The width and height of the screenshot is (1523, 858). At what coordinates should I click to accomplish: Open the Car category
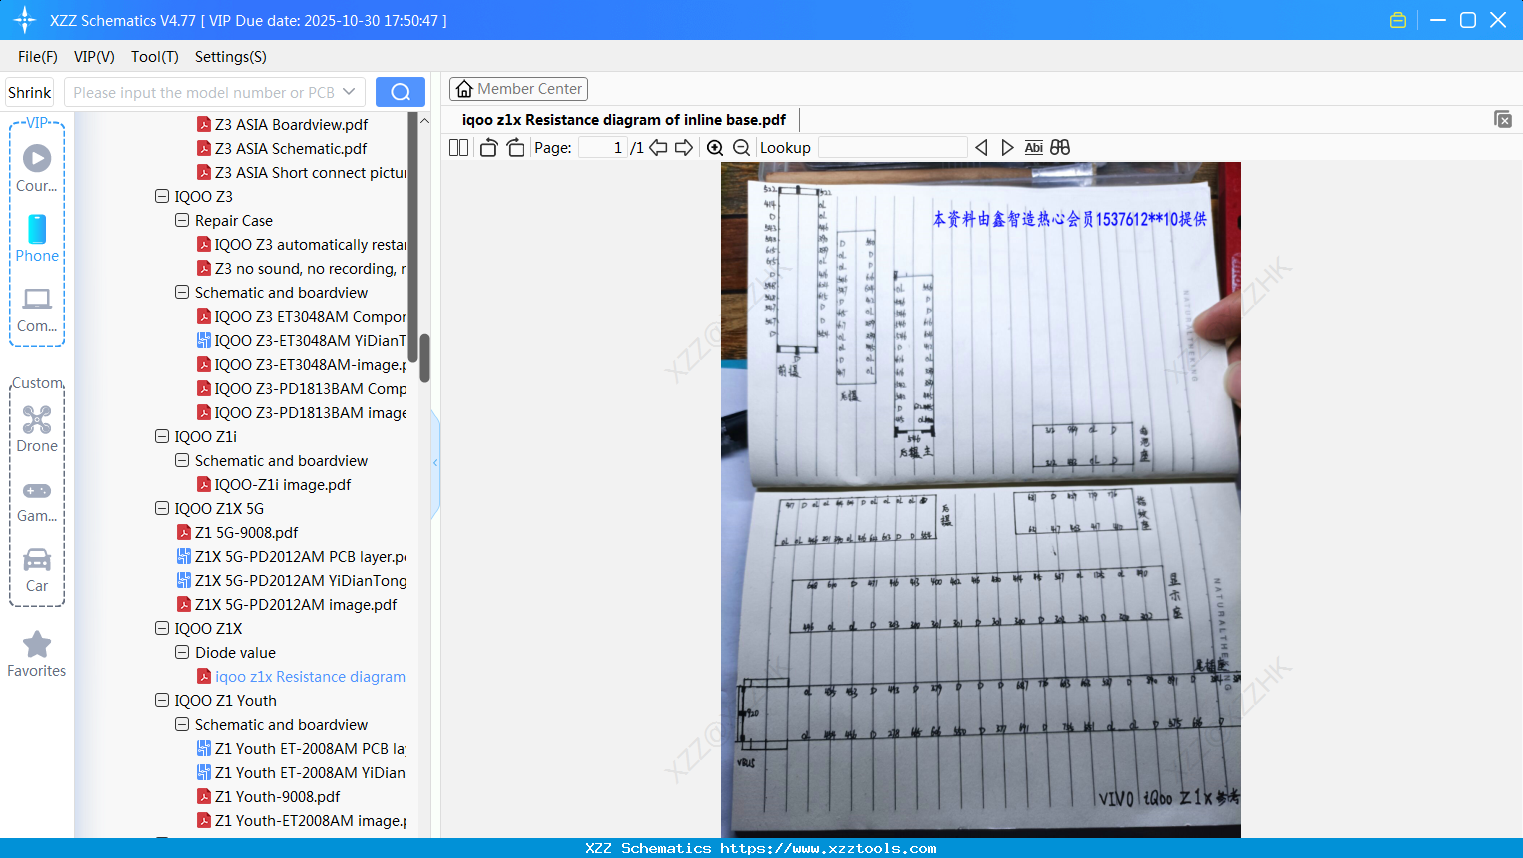(x=37, y=570)
